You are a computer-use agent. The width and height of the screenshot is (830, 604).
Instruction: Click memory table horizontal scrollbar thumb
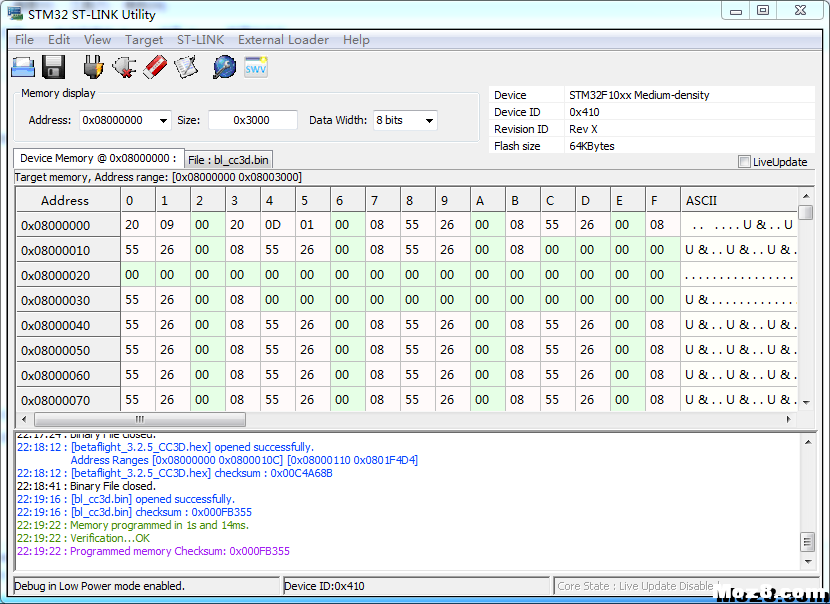point(140,419)
